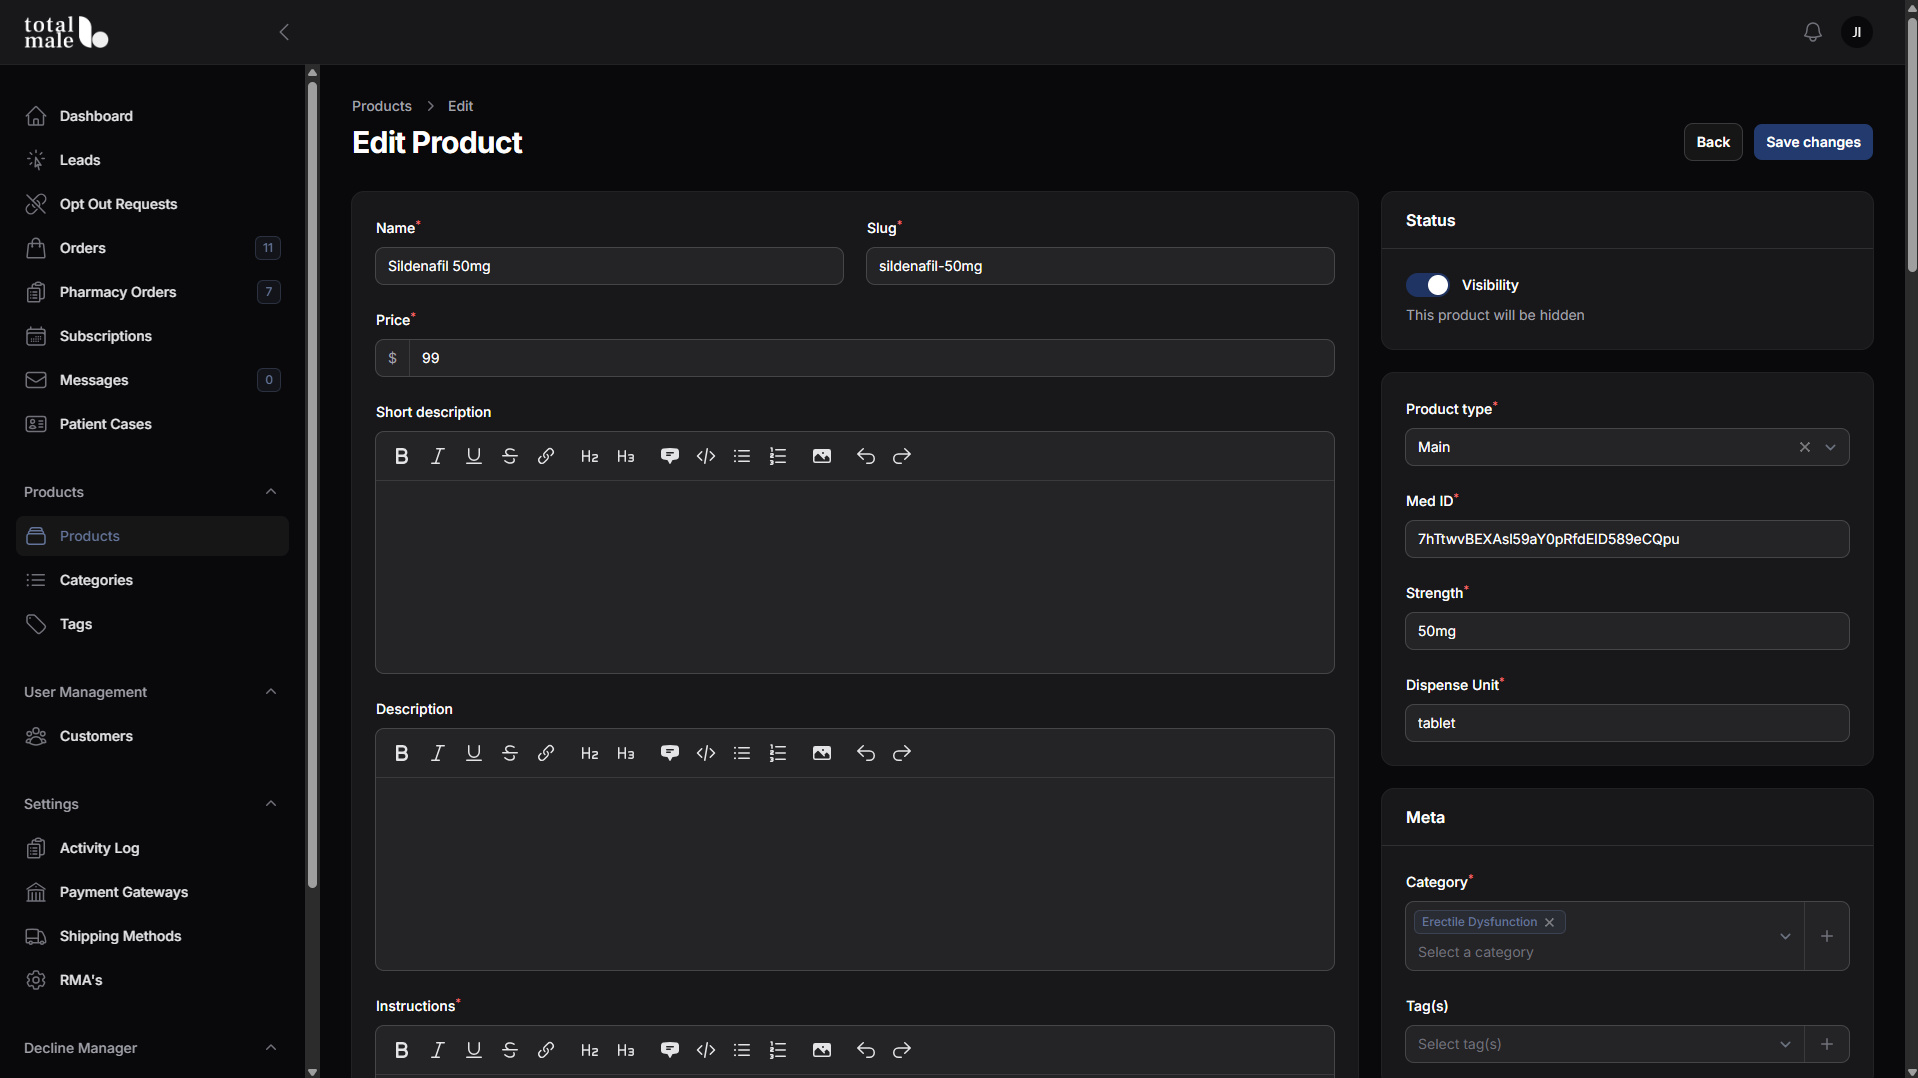Screen dimensions: 1918x1078
Task: Toggle Bold in Short description toolbar
Action: (x=401, y=456)
